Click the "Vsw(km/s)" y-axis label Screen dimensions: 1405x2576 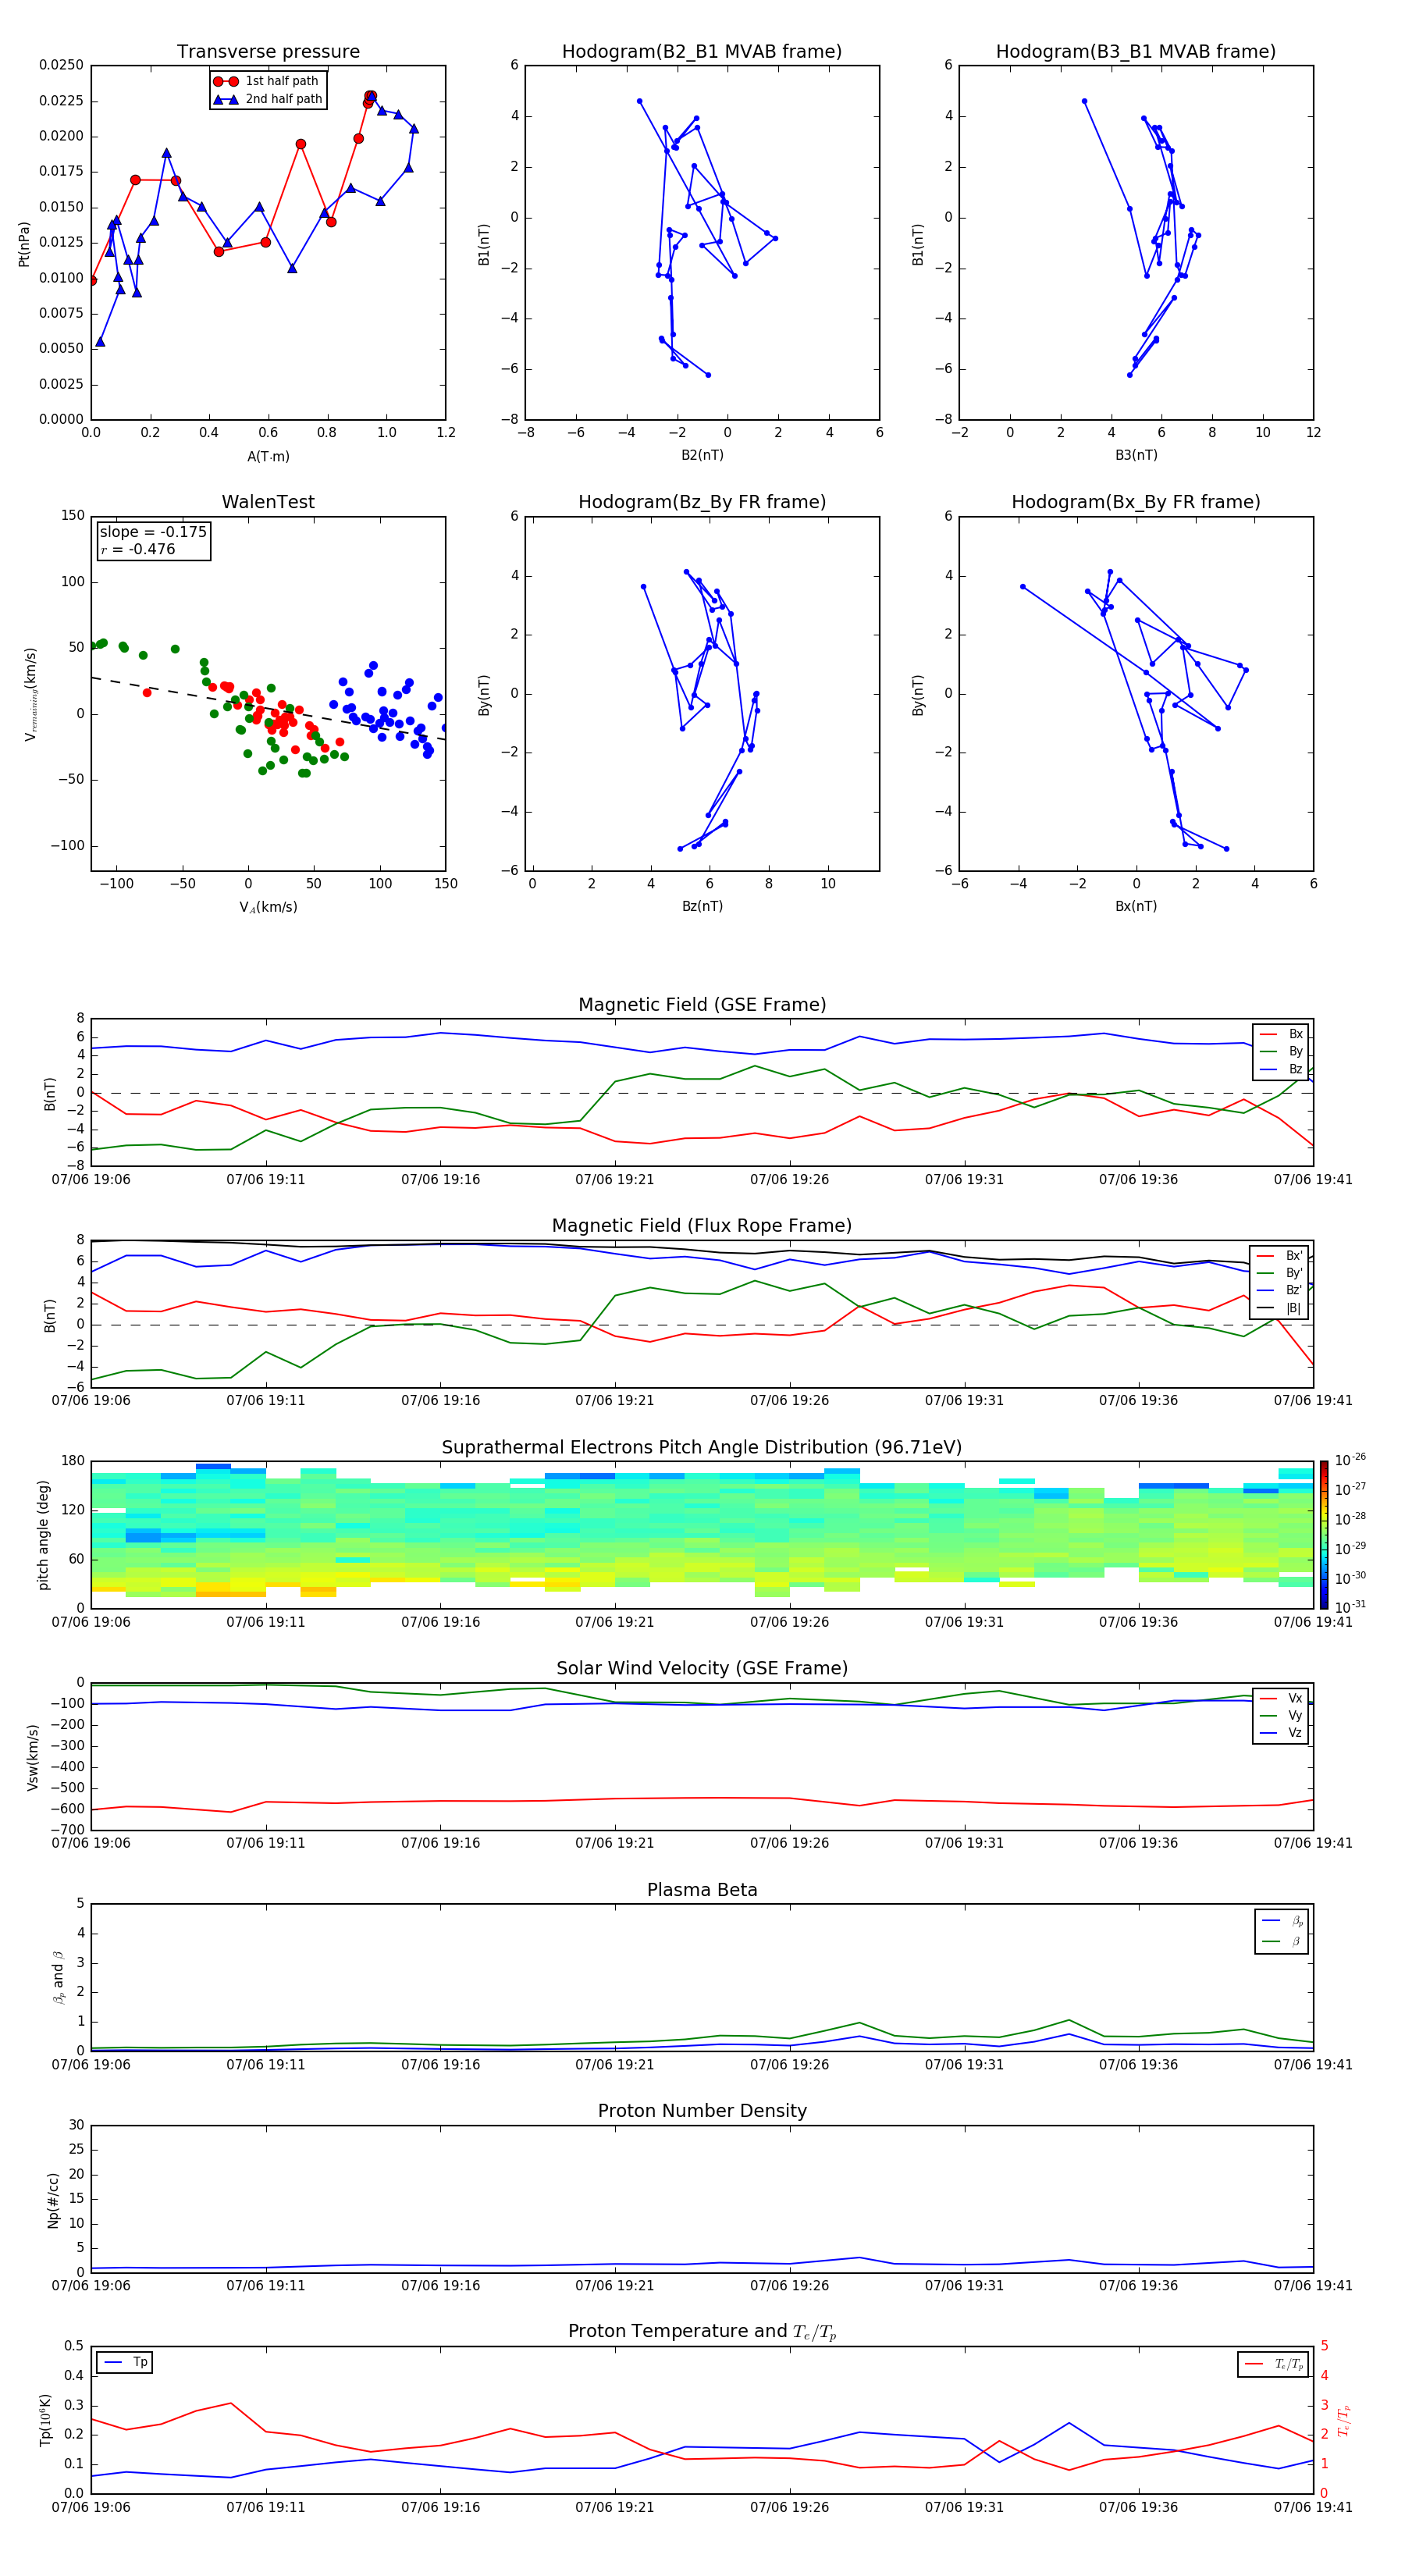click(32, 1757)
